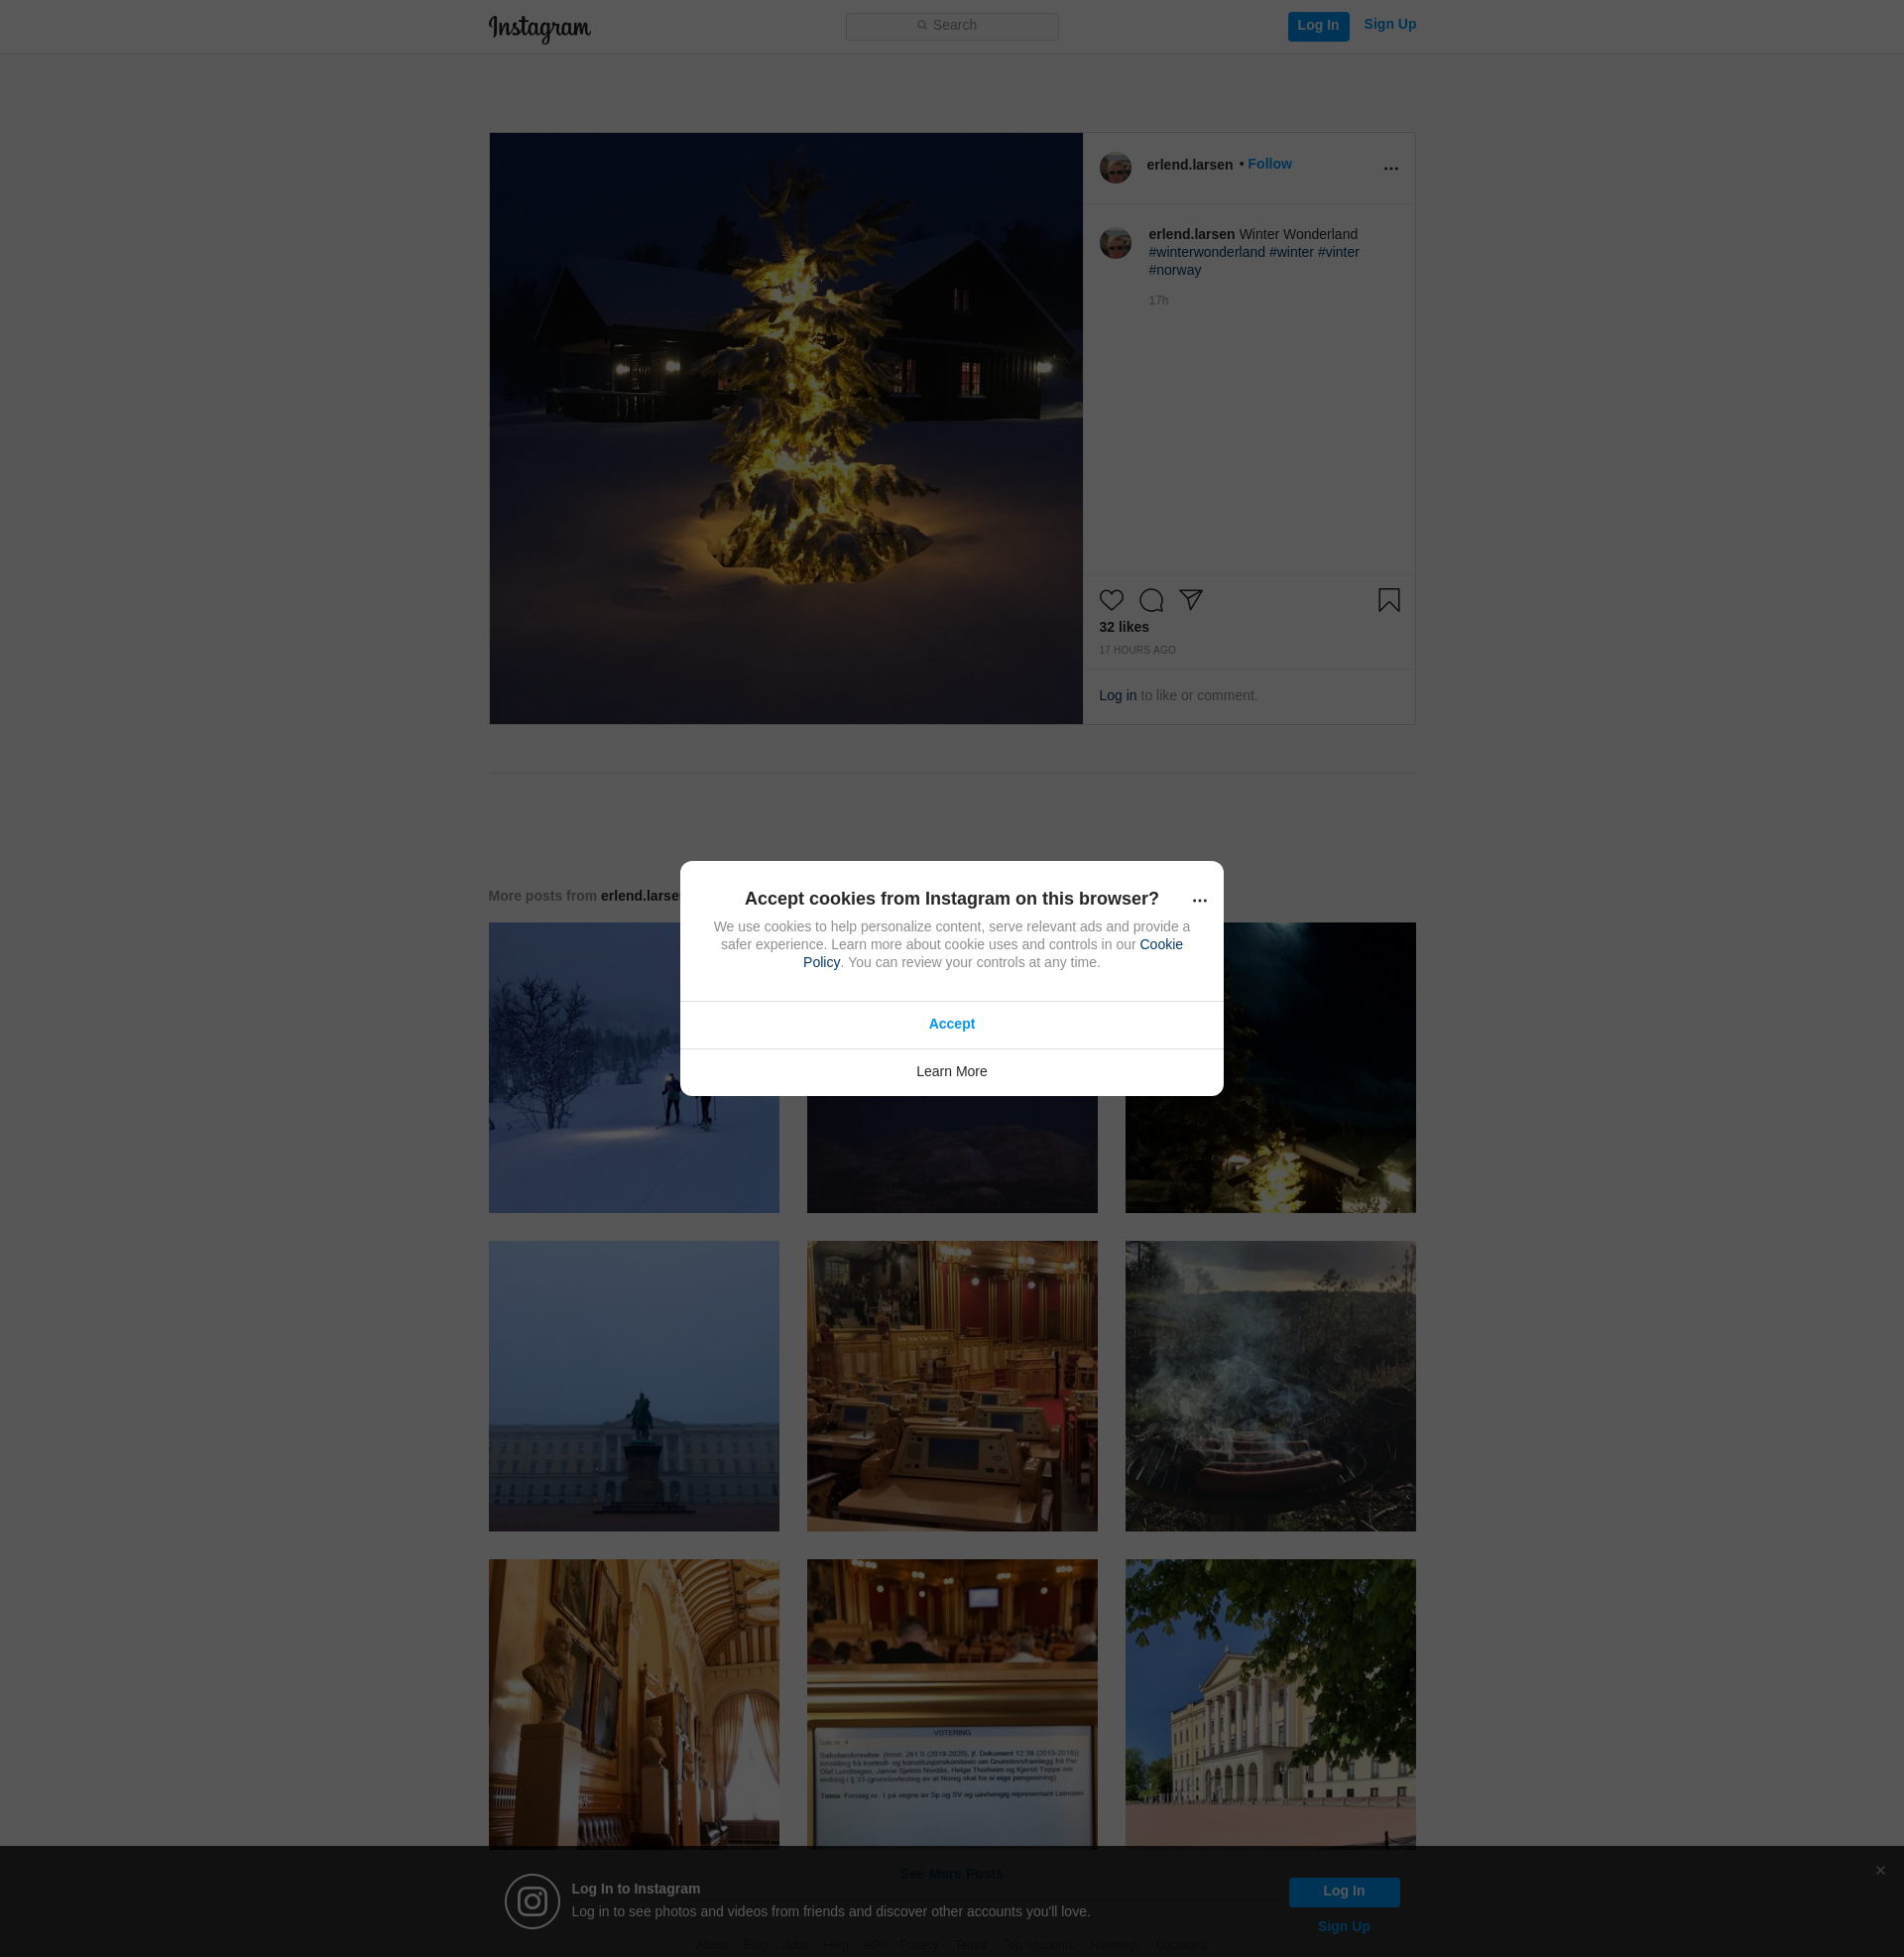Click the See More Posts link

[951, 1874]
